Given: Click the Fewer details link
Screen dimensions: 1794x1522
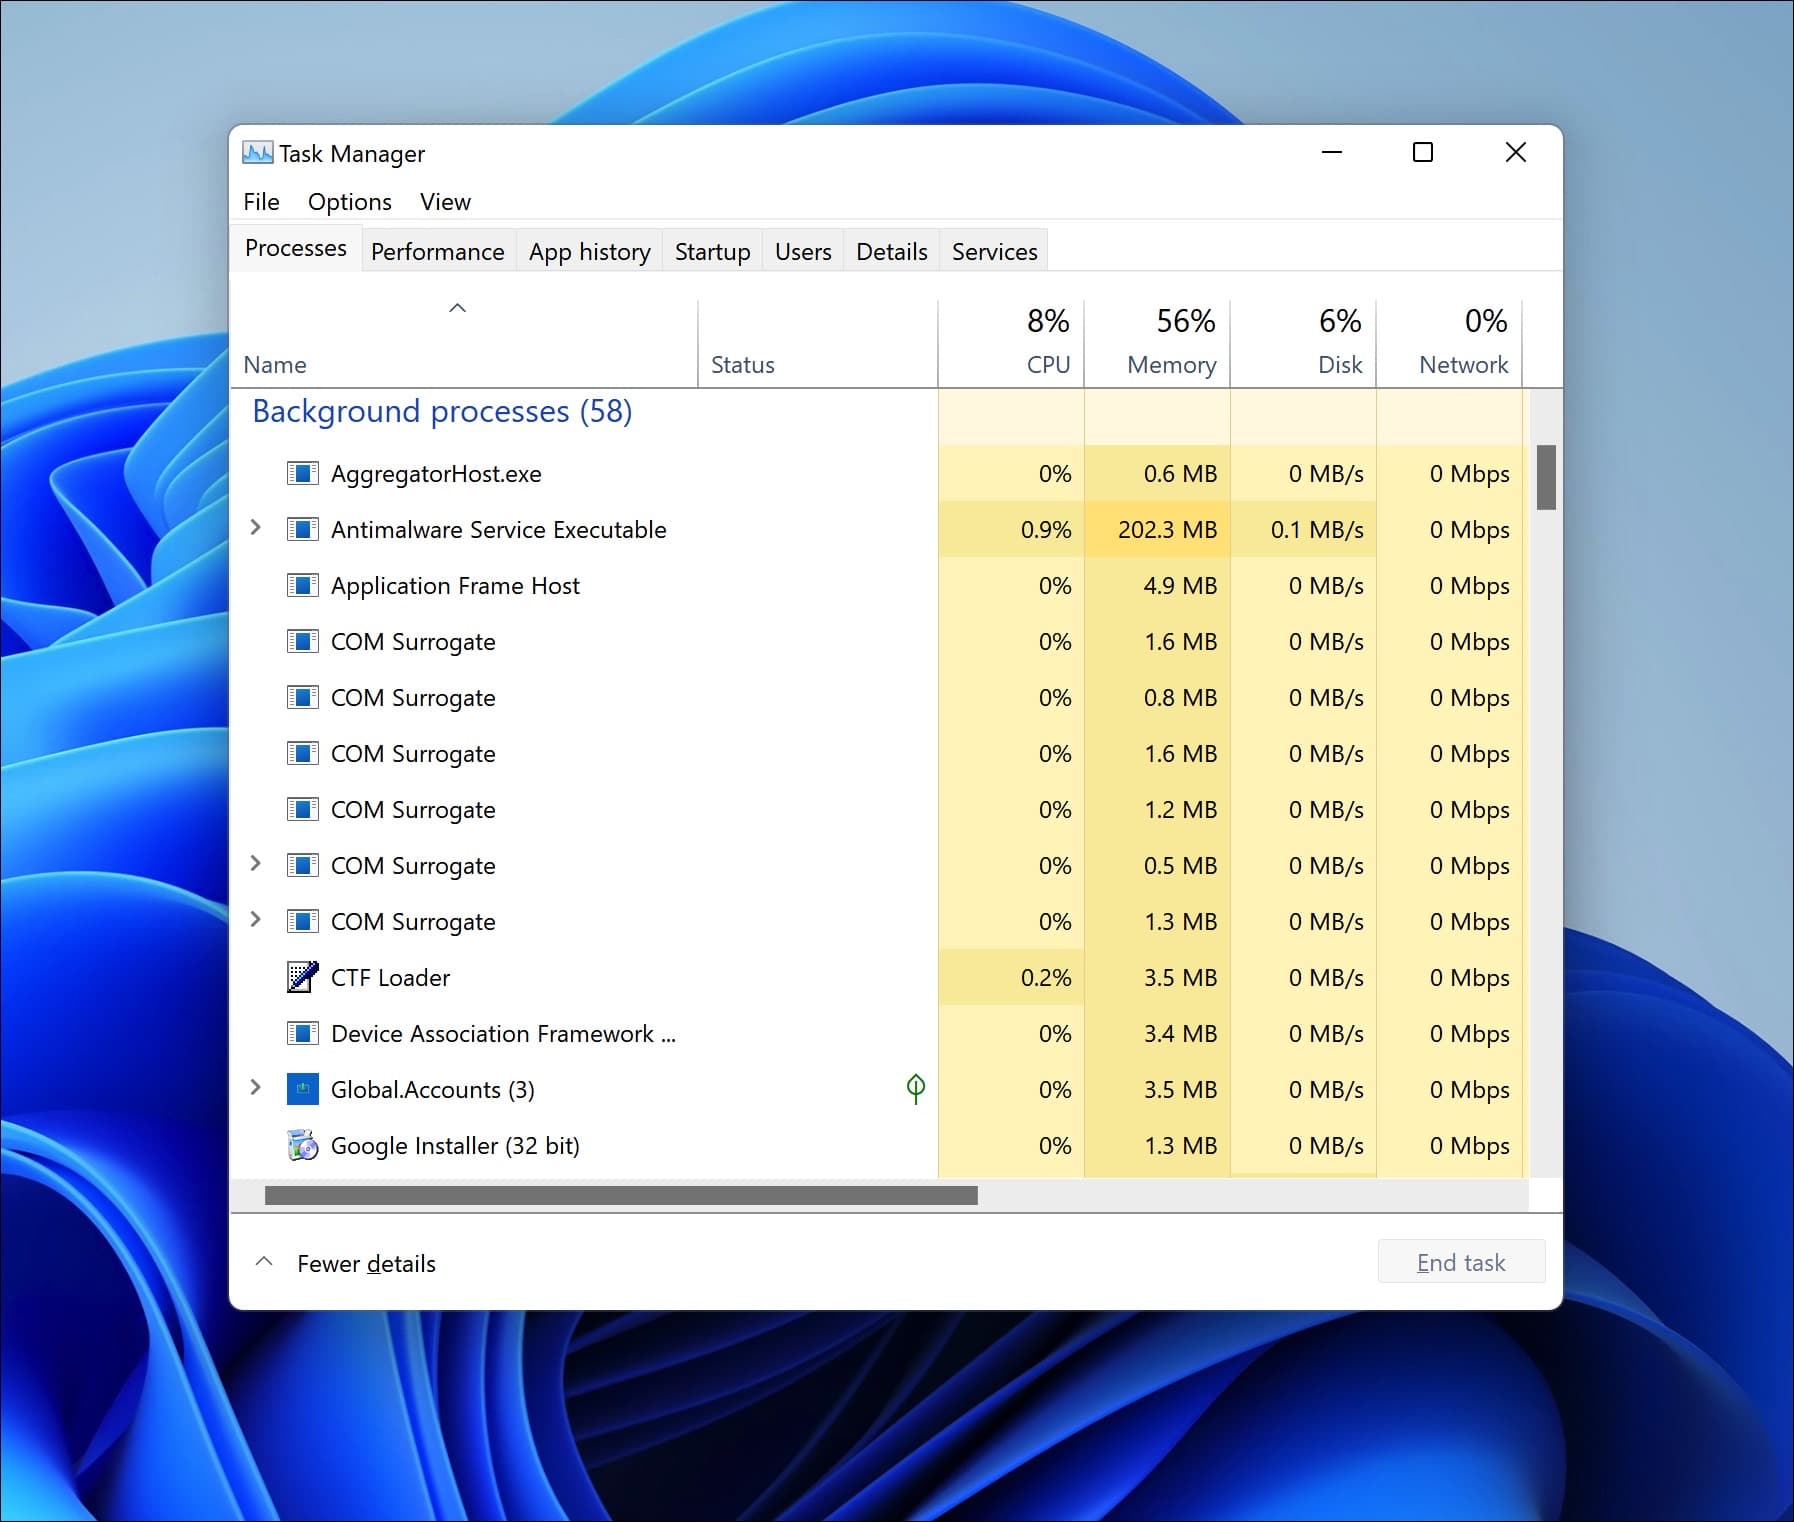Looking at the screenshot, I should pos(366,1262).
